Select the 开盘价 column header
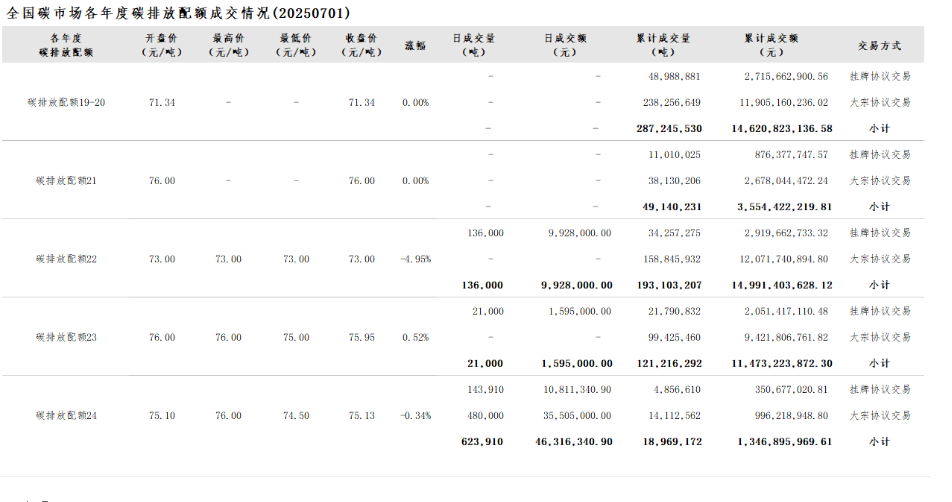The height and width of the screenshot is (502, 952). click(x=161, y=45)
